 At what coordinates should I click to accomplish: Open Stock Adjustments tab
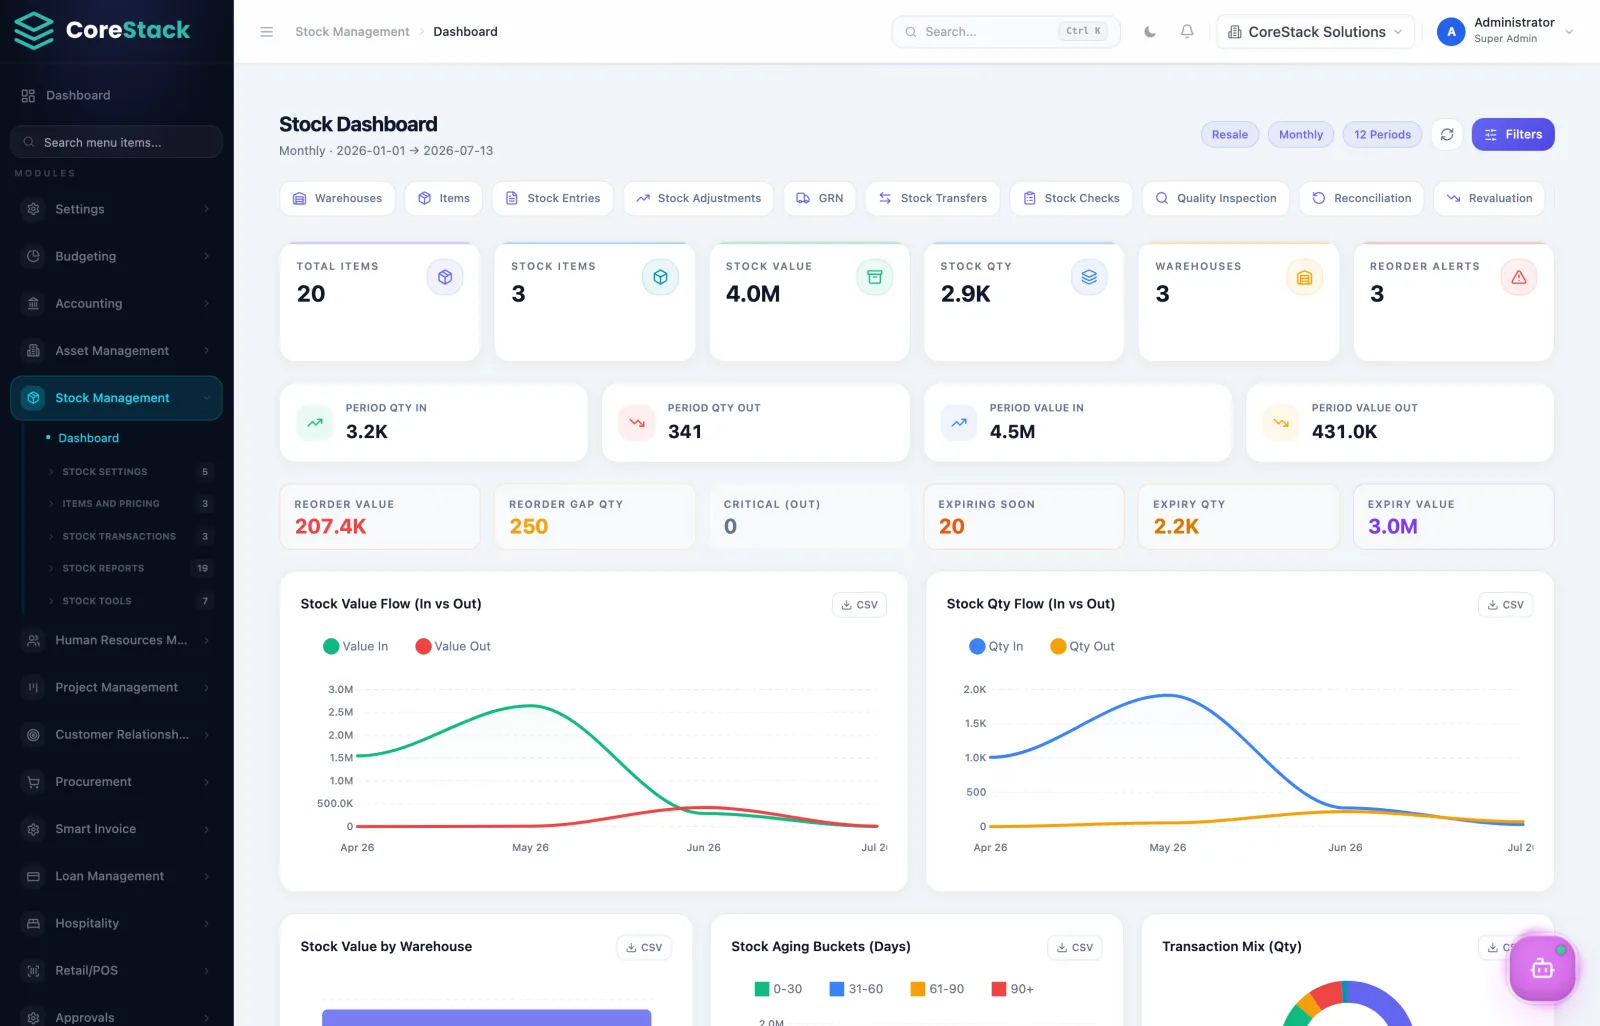[x=698, y=198]
